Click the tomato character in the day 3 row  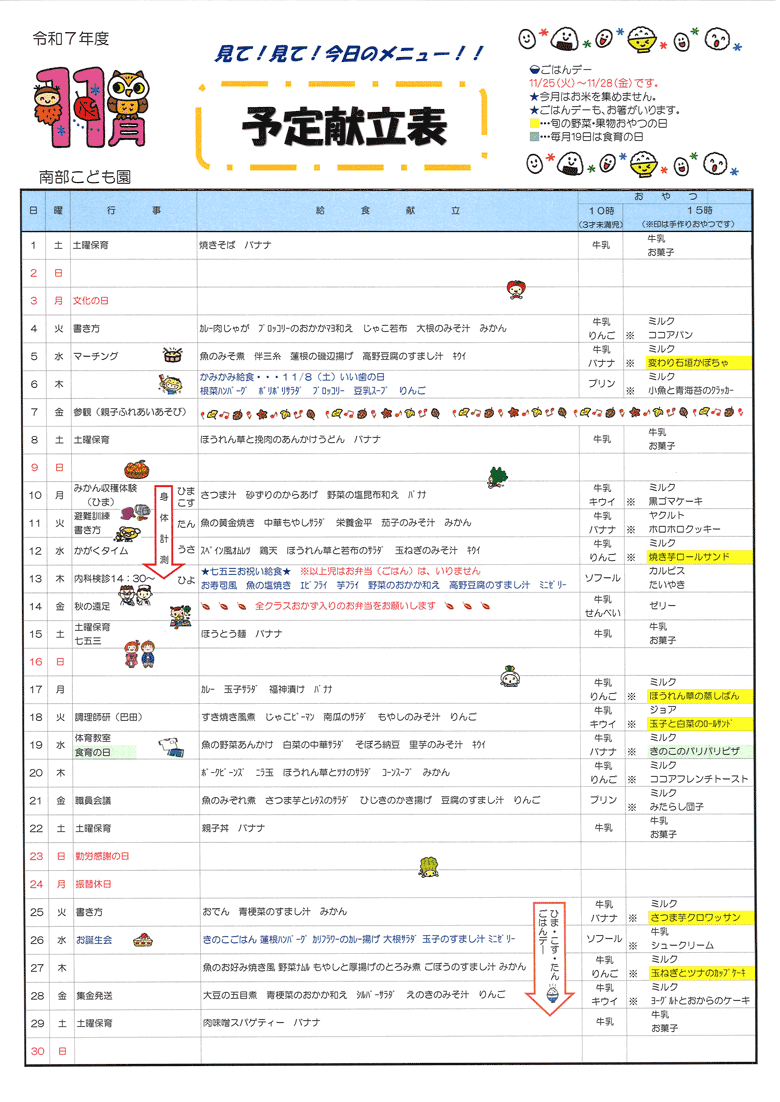(517, 288)
